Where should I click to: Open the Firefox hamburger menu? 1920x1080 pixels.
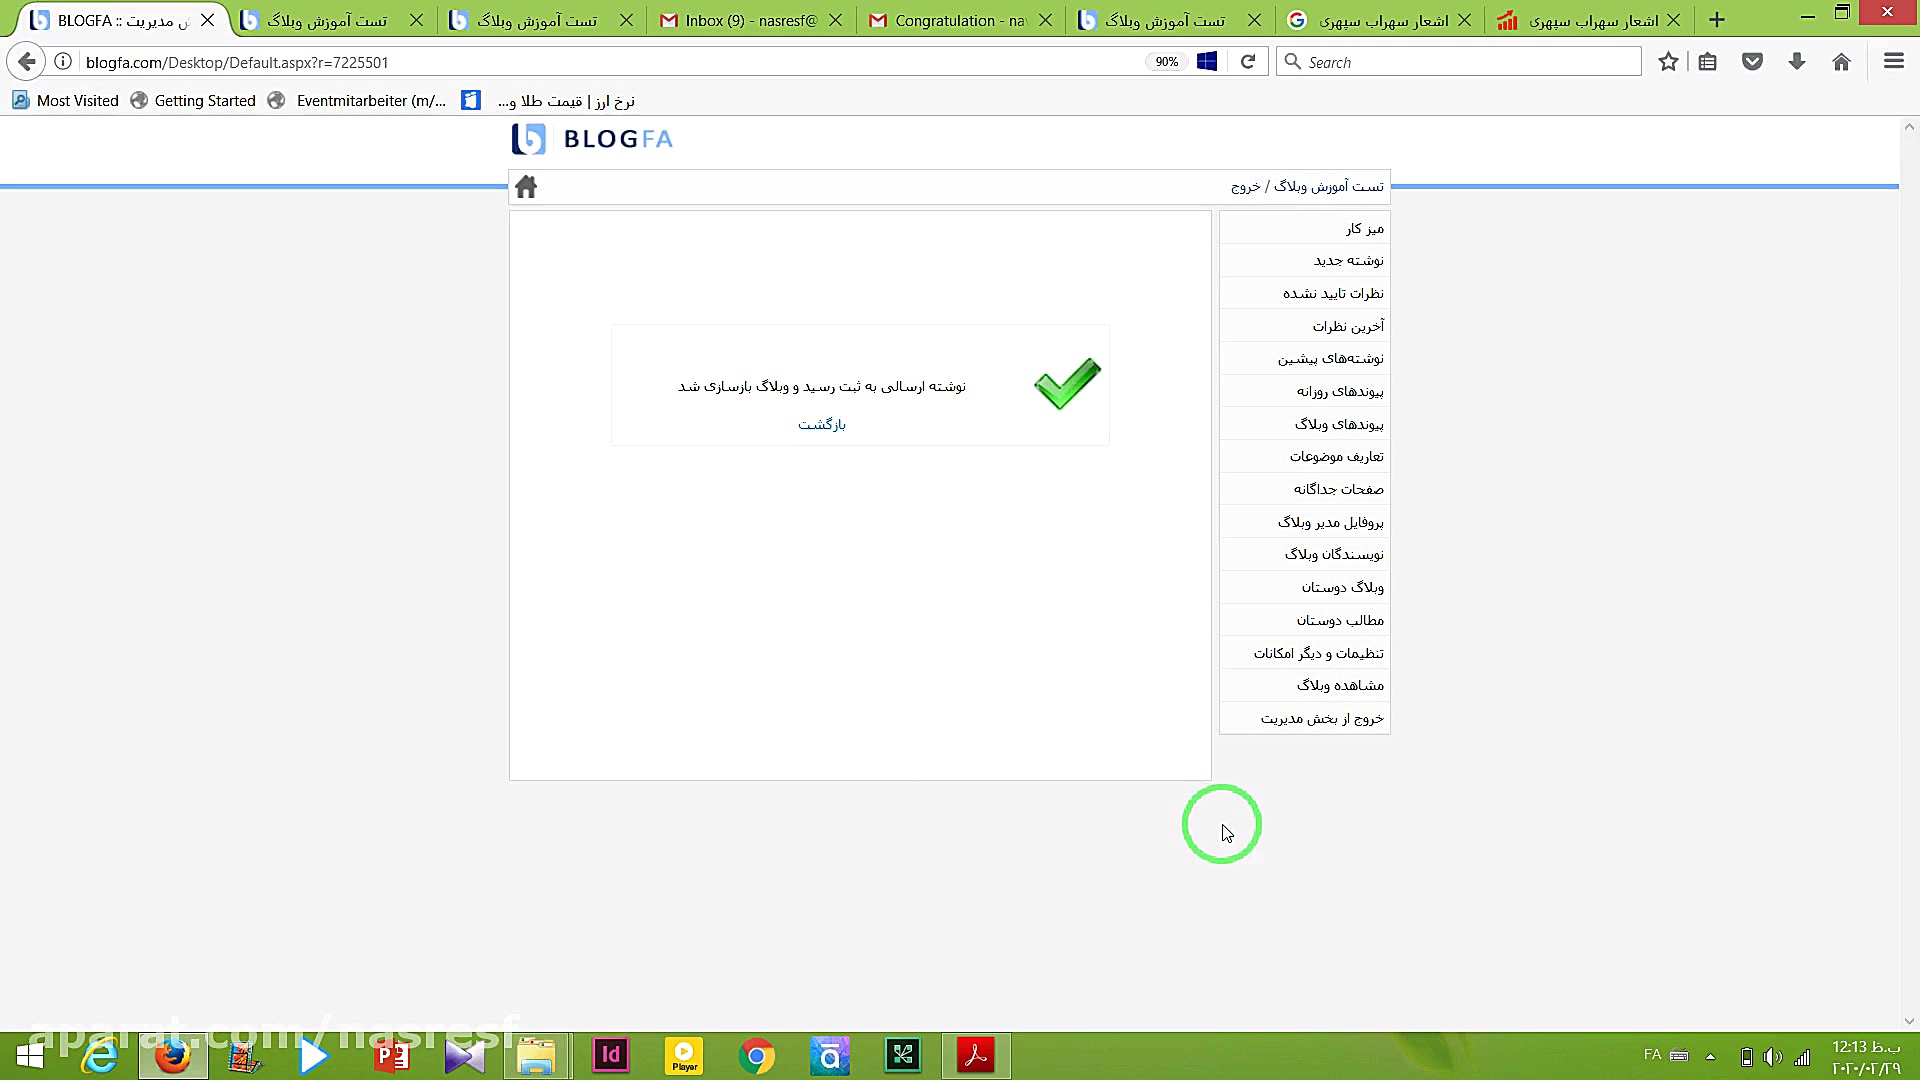click(x=1893, y=62)
